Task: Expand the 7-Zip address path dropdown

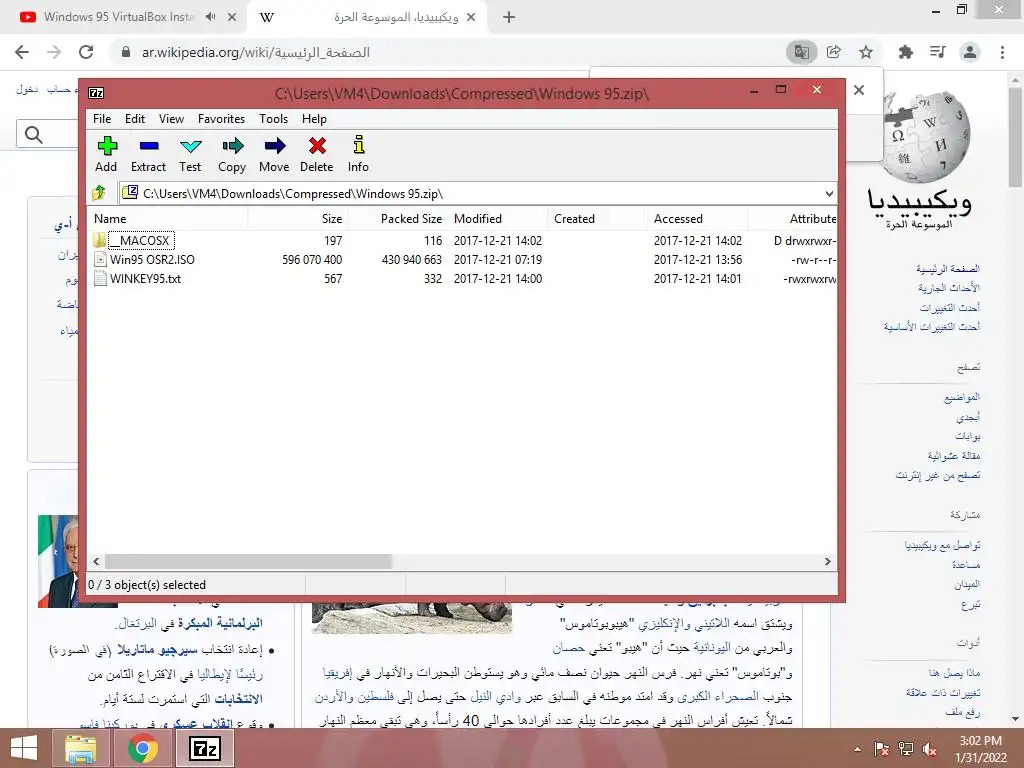Action: coord(829,193)
